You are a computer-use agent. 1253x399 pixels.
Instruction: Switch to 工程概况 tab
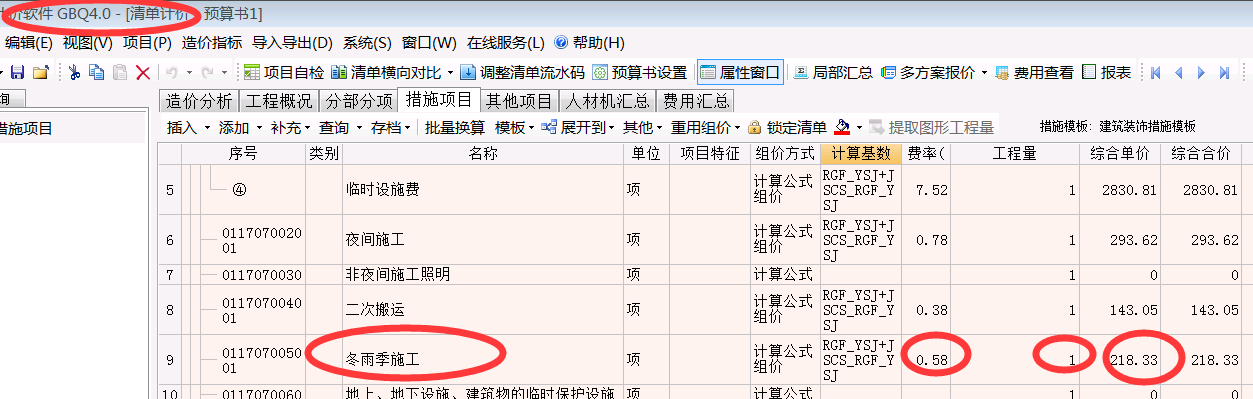[279, 101]
